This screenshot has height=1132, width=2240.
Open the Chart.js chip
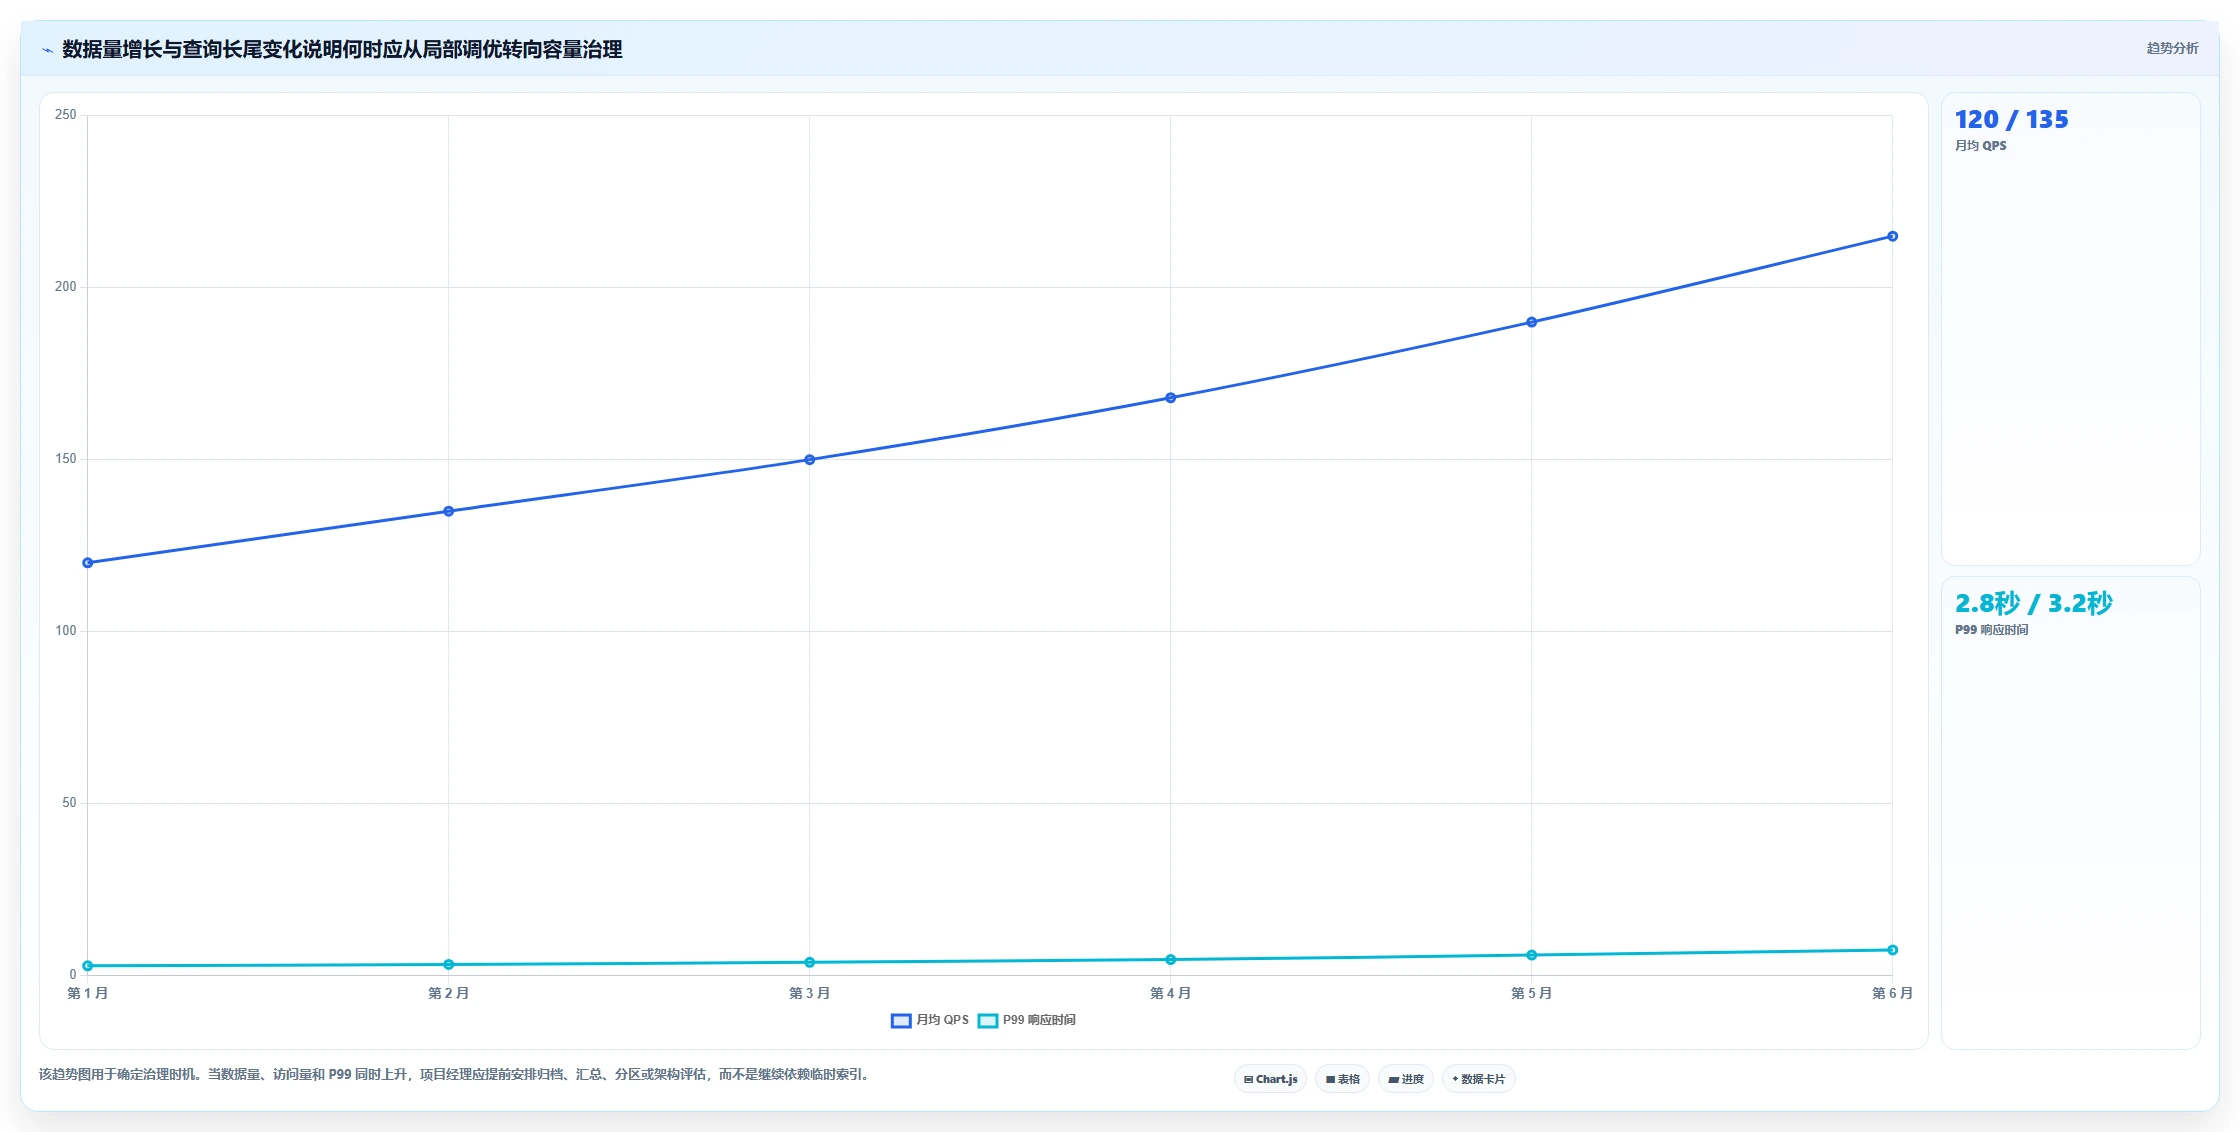(1270, 1079)
